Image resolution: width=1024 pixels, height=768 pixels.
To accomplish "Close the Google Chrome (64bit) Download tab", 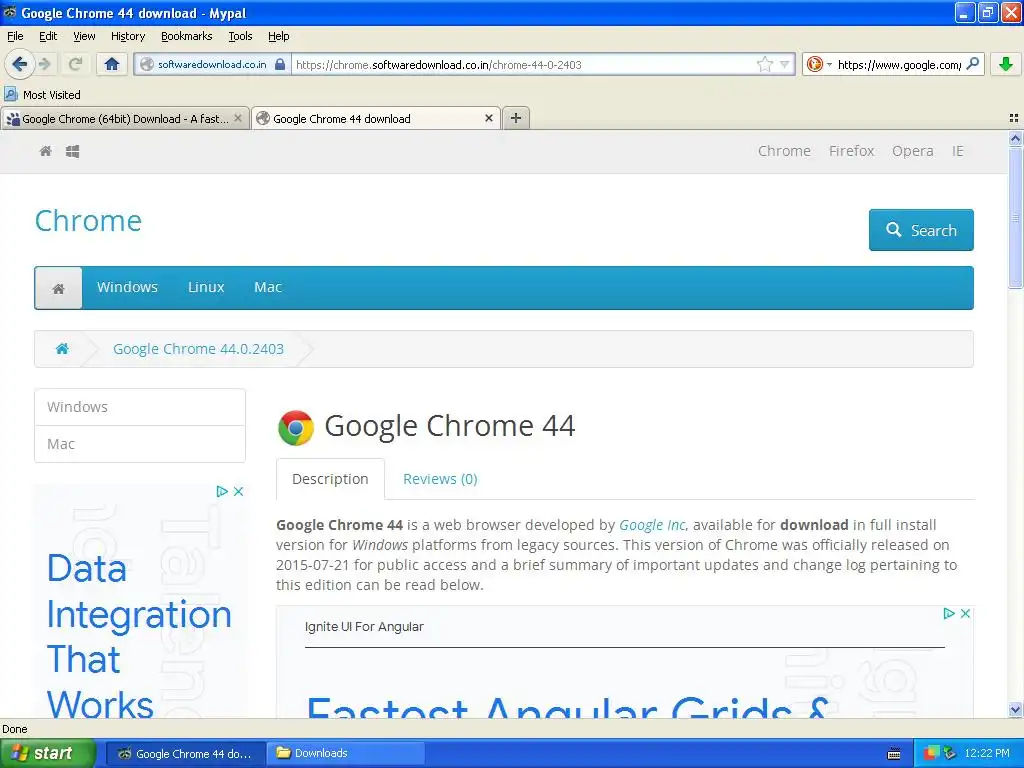I will coord(238,118).
